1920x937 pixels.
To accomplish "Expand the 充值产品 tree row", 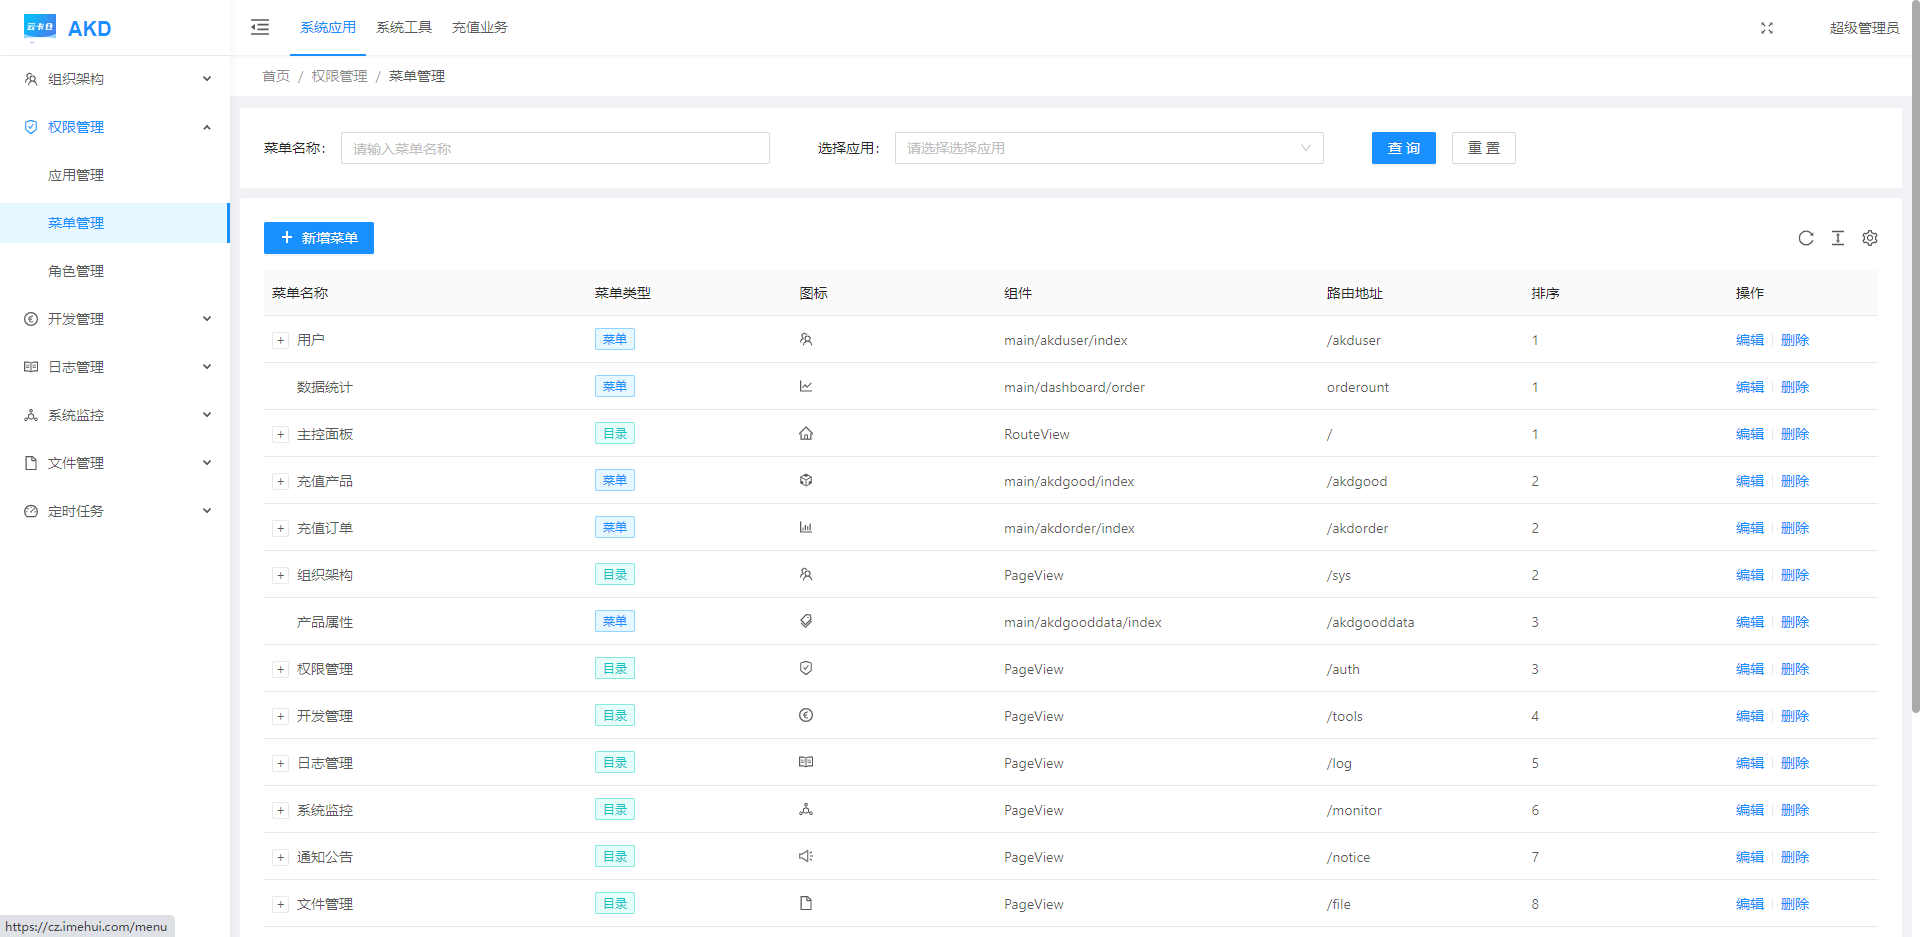I will 281,482.
